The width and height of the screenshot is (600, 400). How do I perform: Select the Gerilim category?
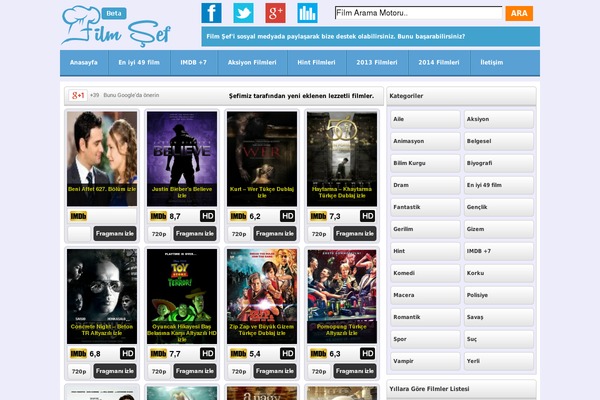click(425, 229)
